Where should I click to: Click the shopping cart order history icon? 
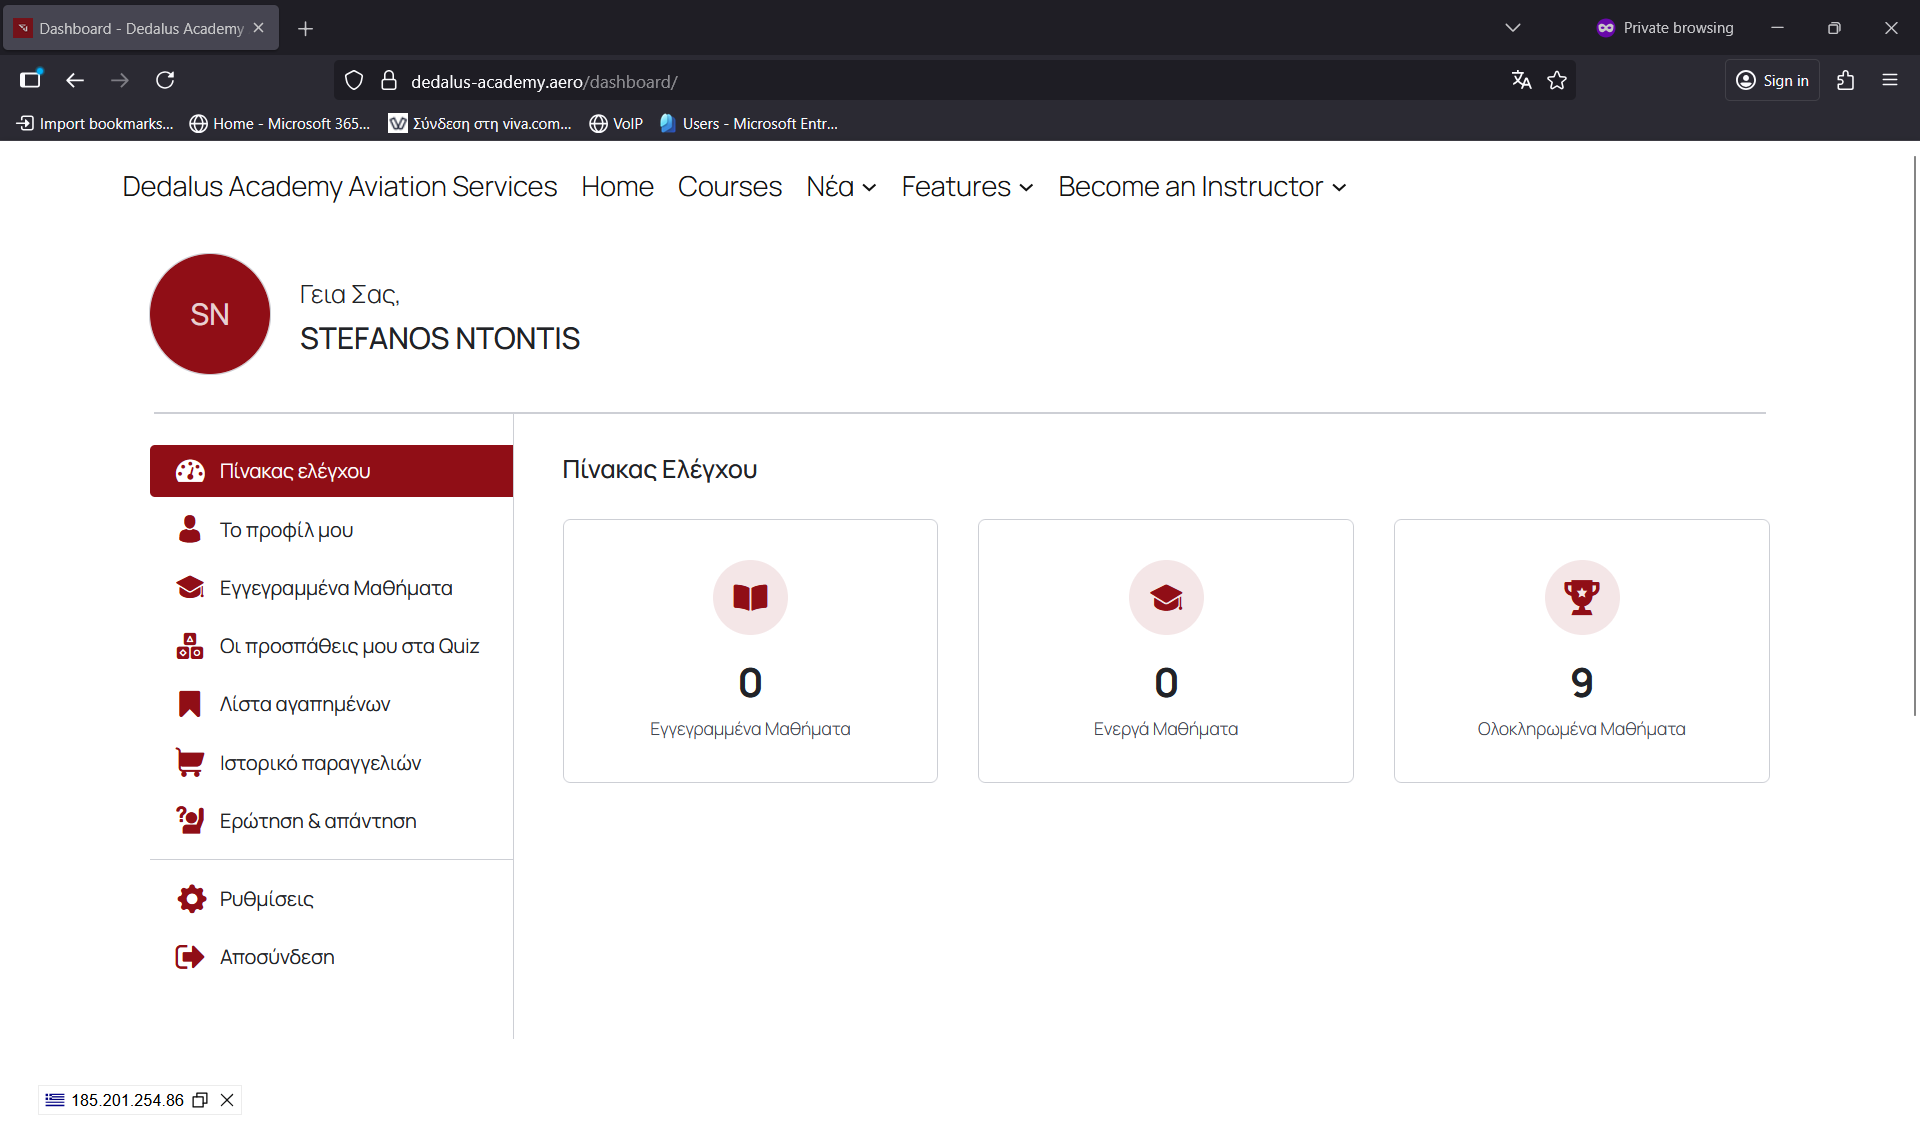[189, 763]
